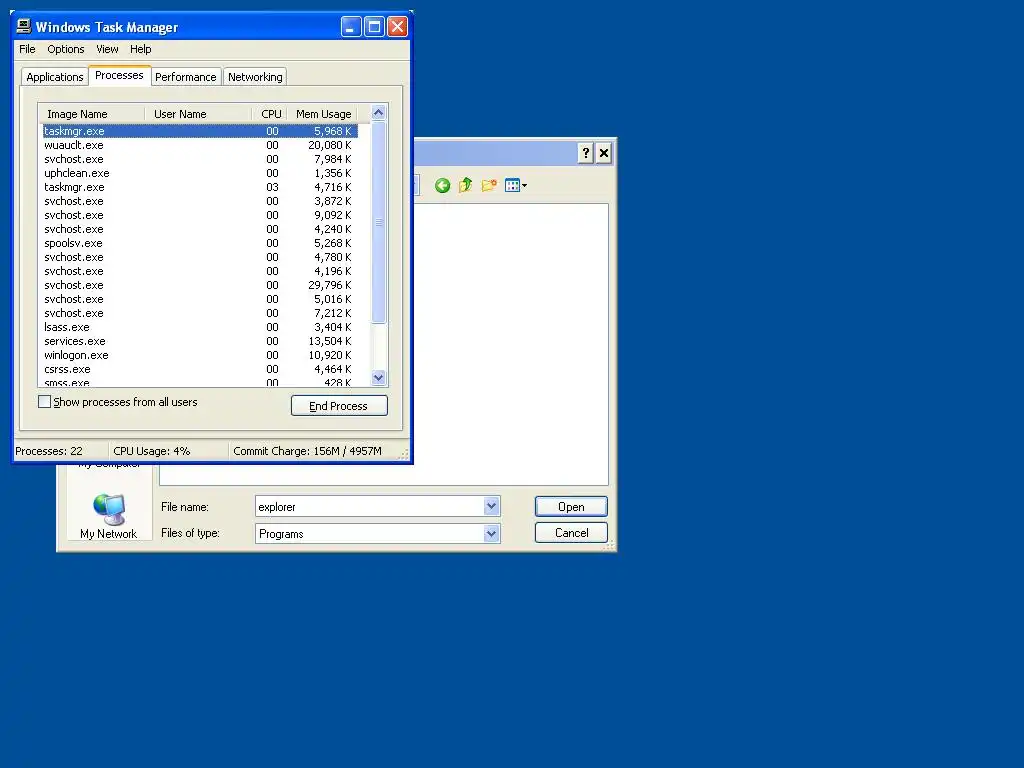Click the process list scrollbar thumb
The width and height of the screenshot is (1024, 768).
[x=378, y=222]
